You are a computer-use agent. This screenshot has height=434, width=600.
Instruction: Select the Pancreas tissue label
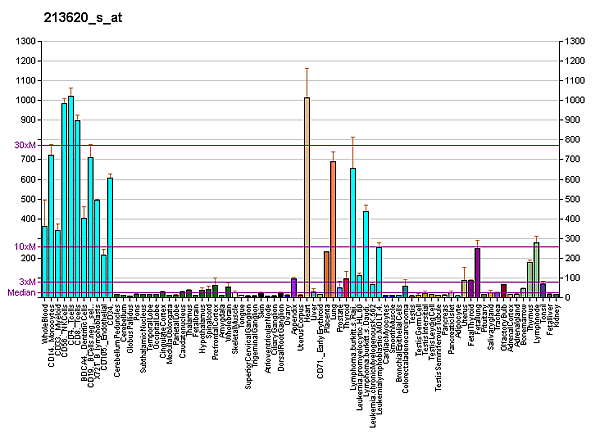444,318
